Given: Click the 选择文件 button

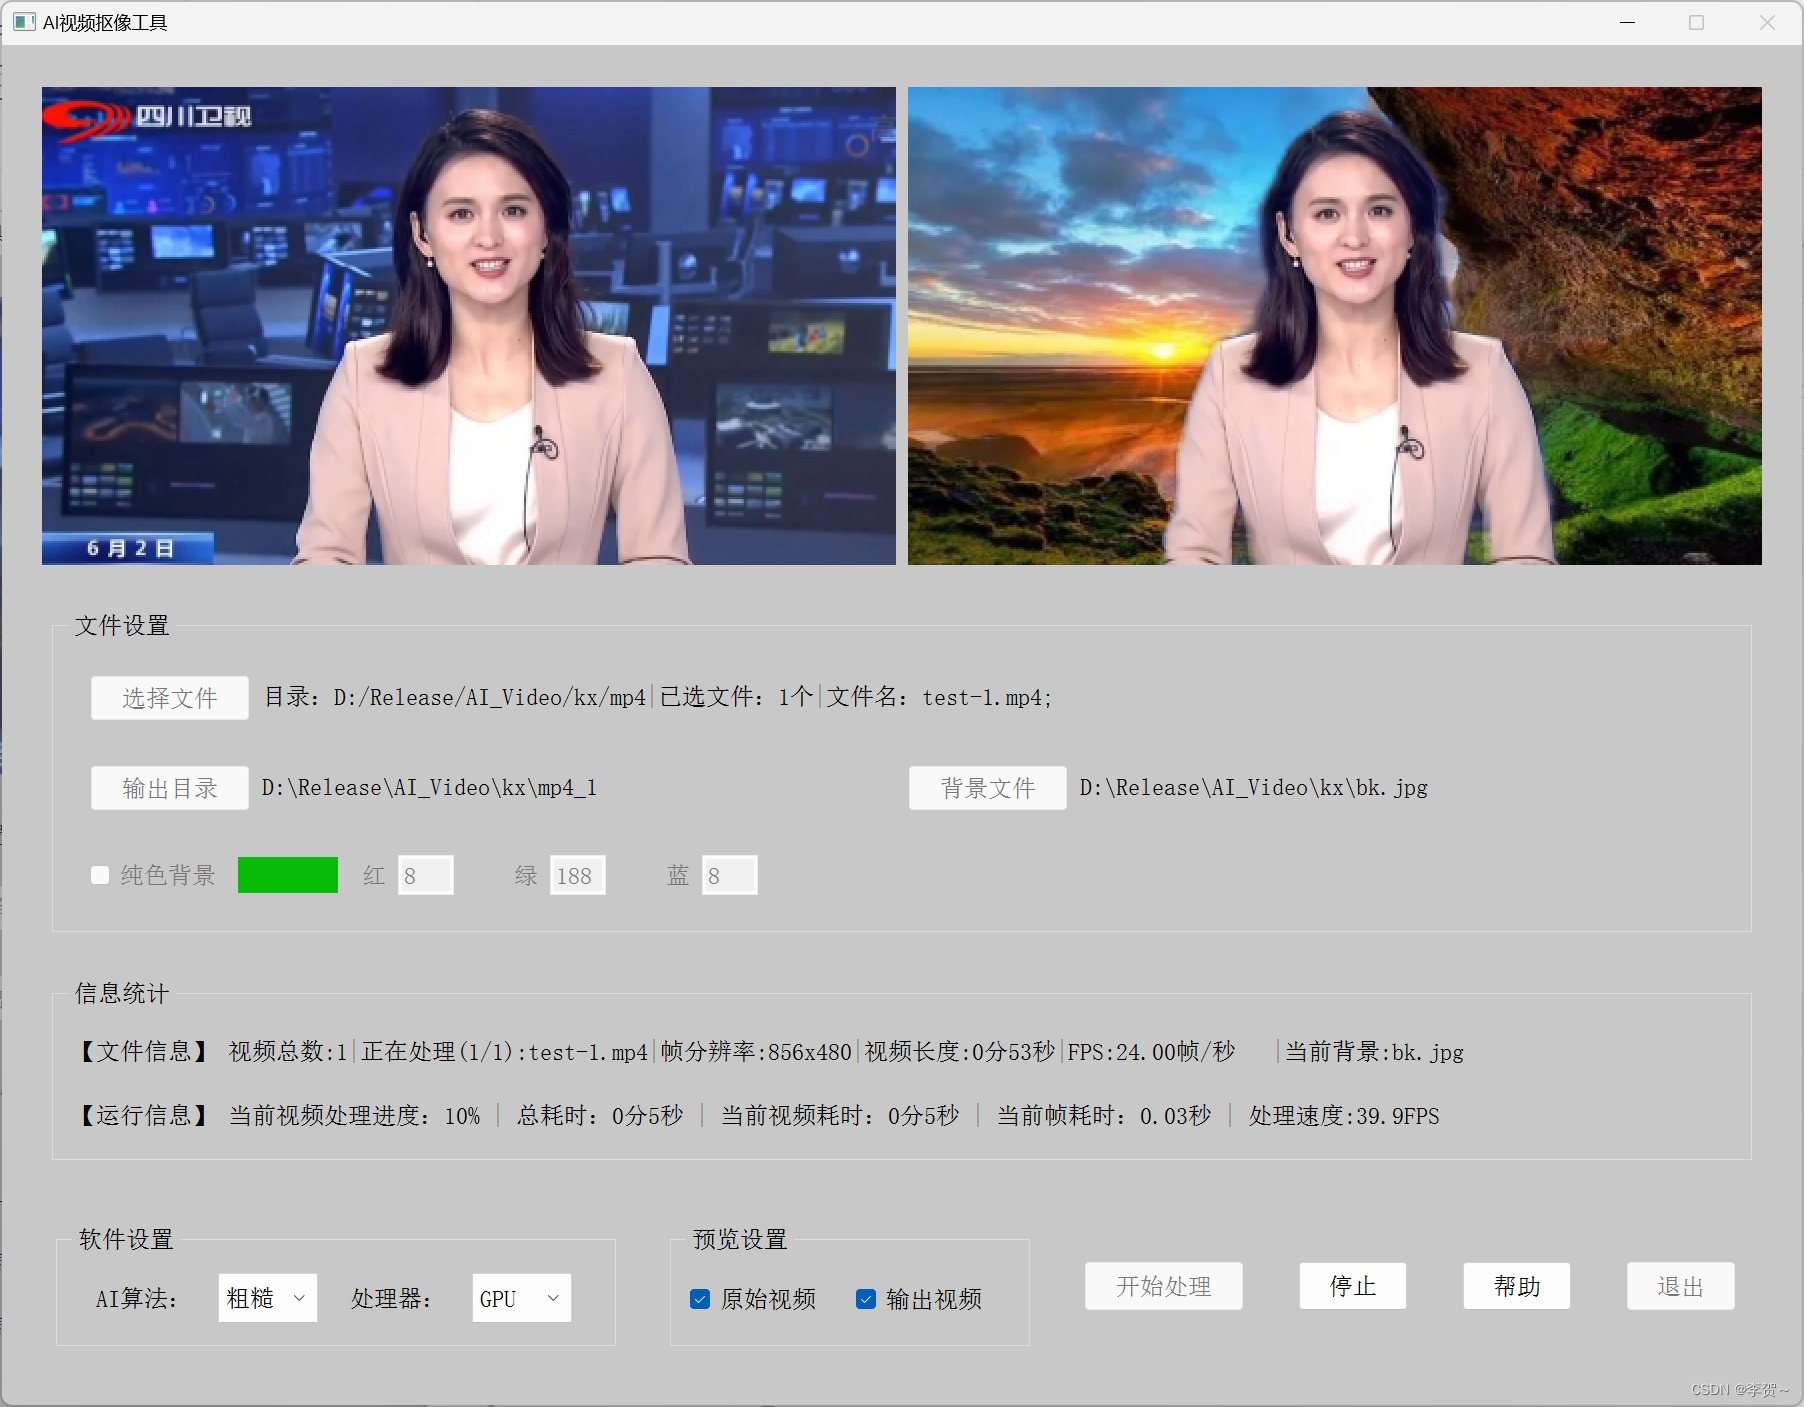Looking at the screenshot, I should pos(169,698).
